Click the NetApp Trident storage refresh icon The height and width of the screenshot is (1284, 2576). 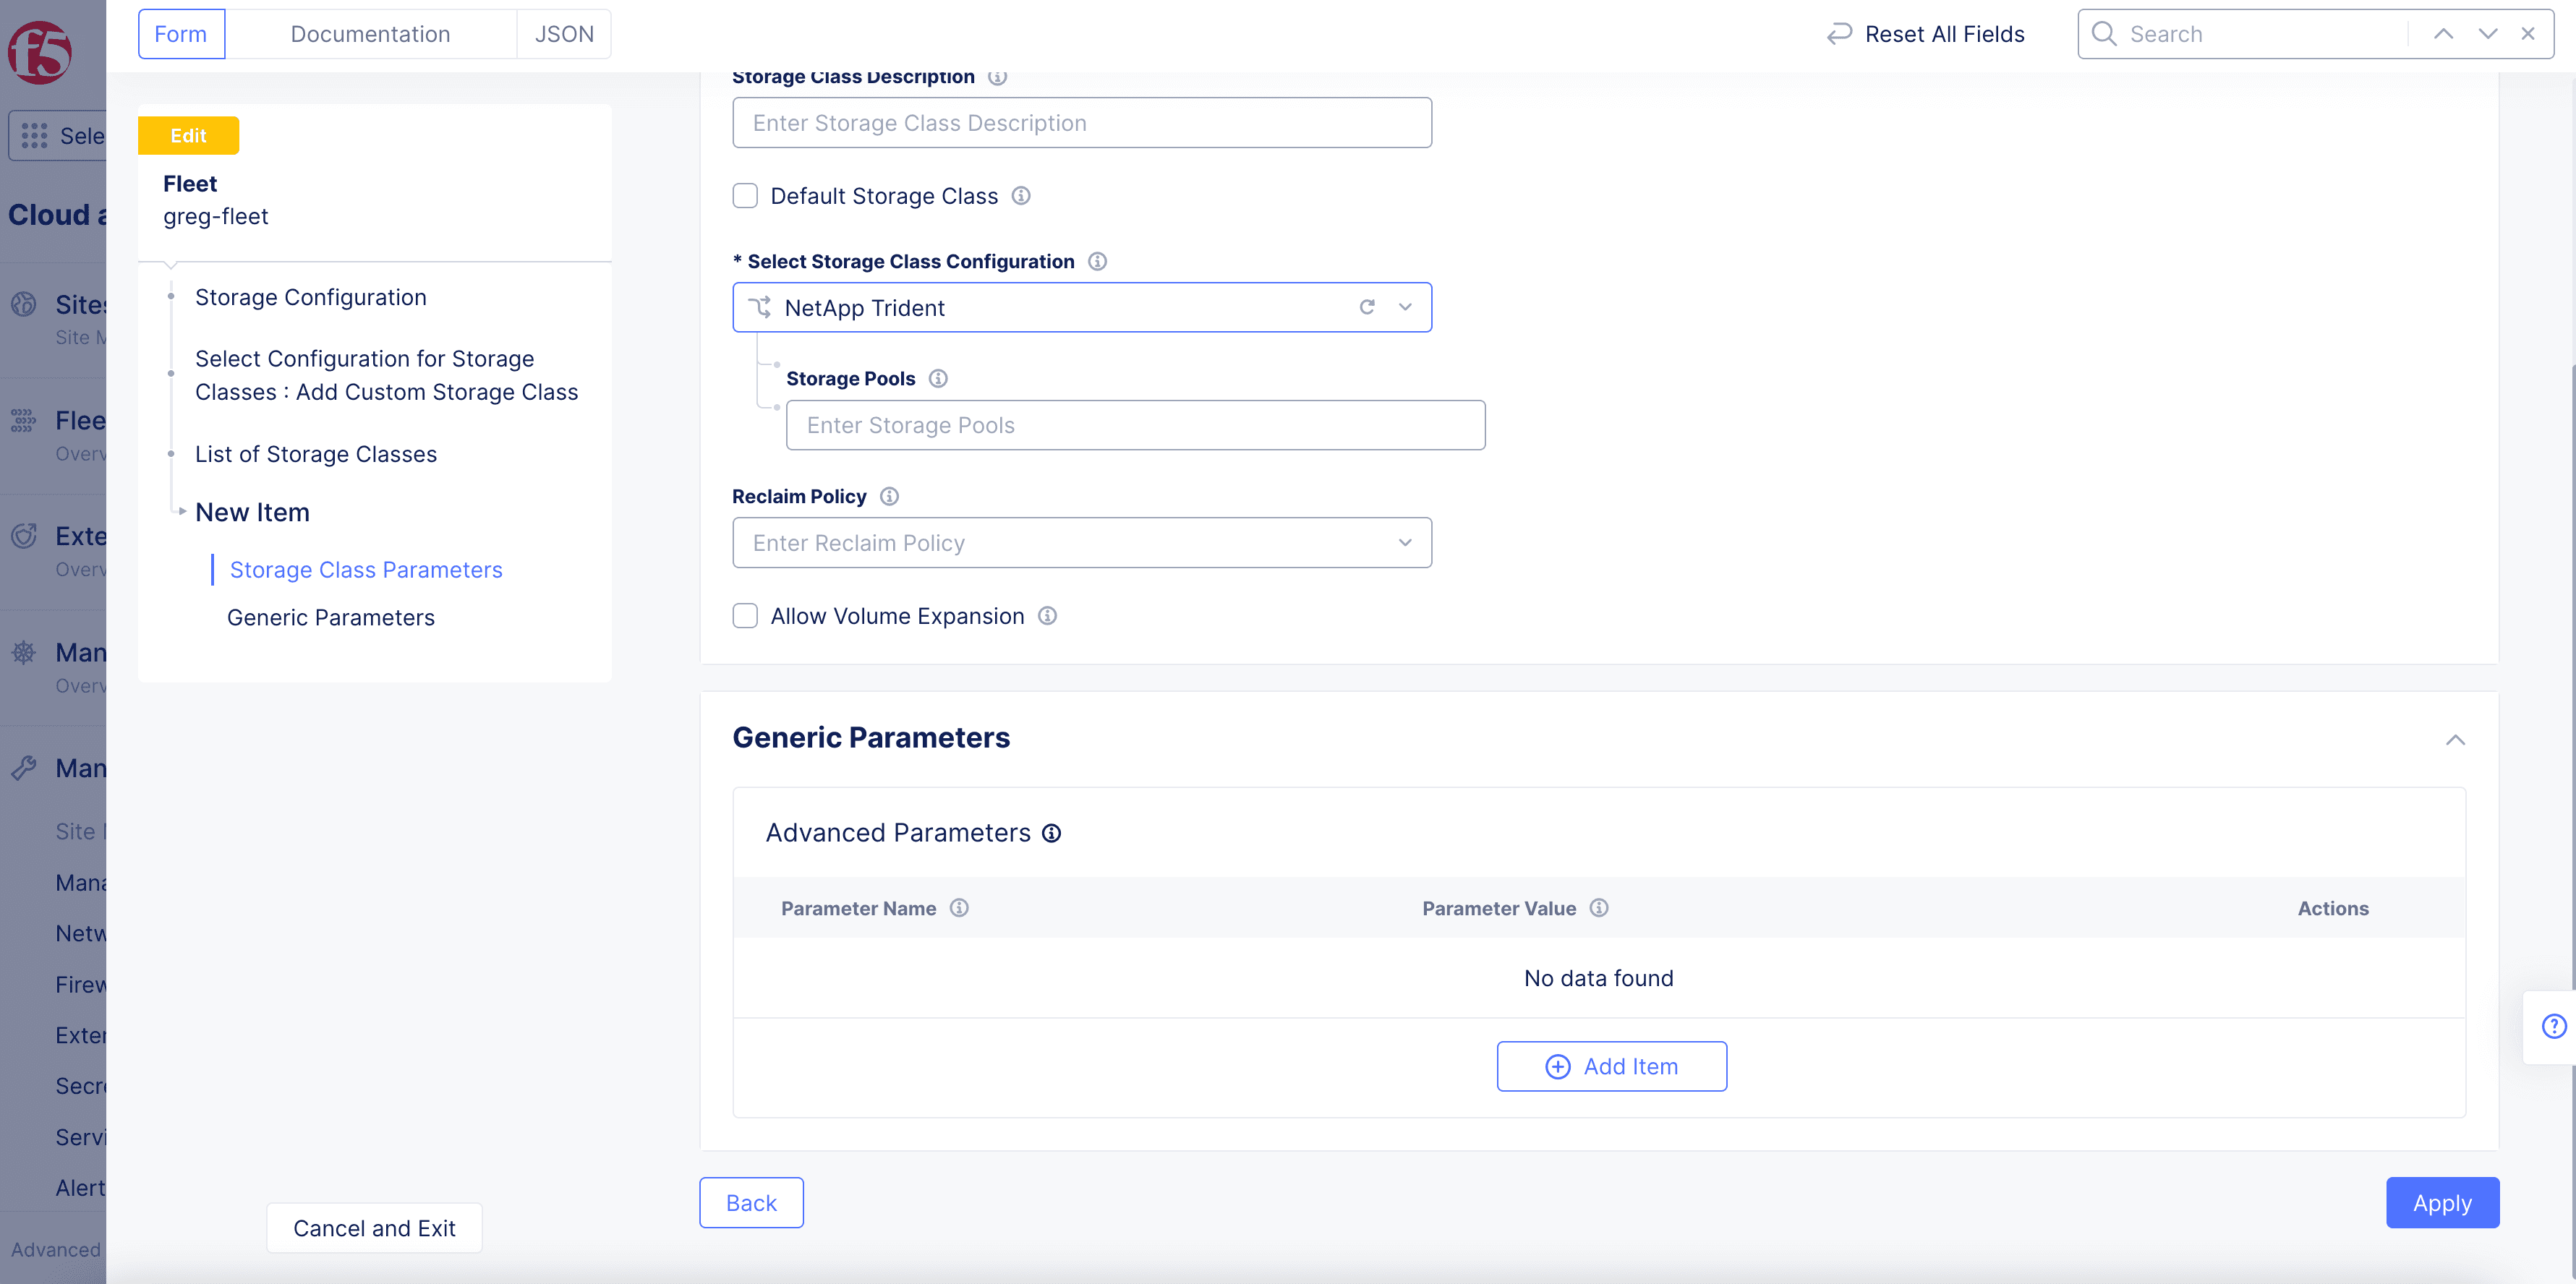[x=1367, y=307]
